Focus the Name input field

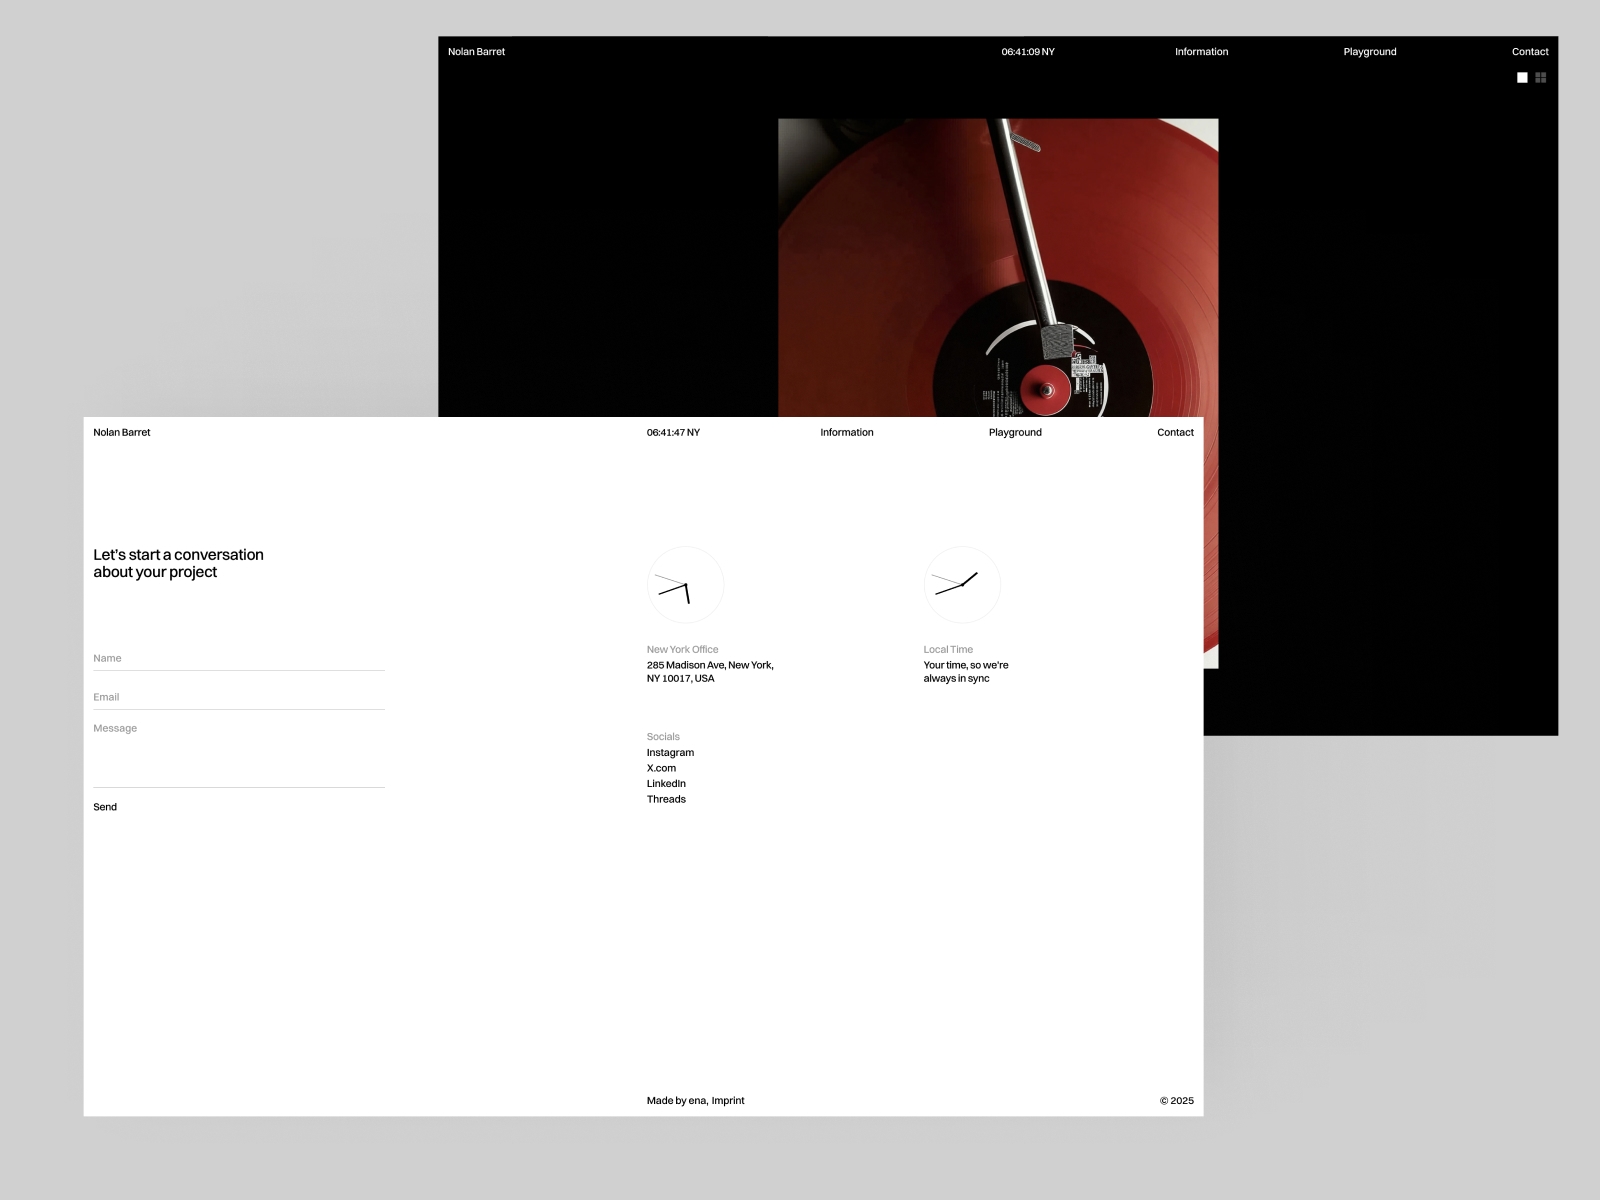point(239,658)
